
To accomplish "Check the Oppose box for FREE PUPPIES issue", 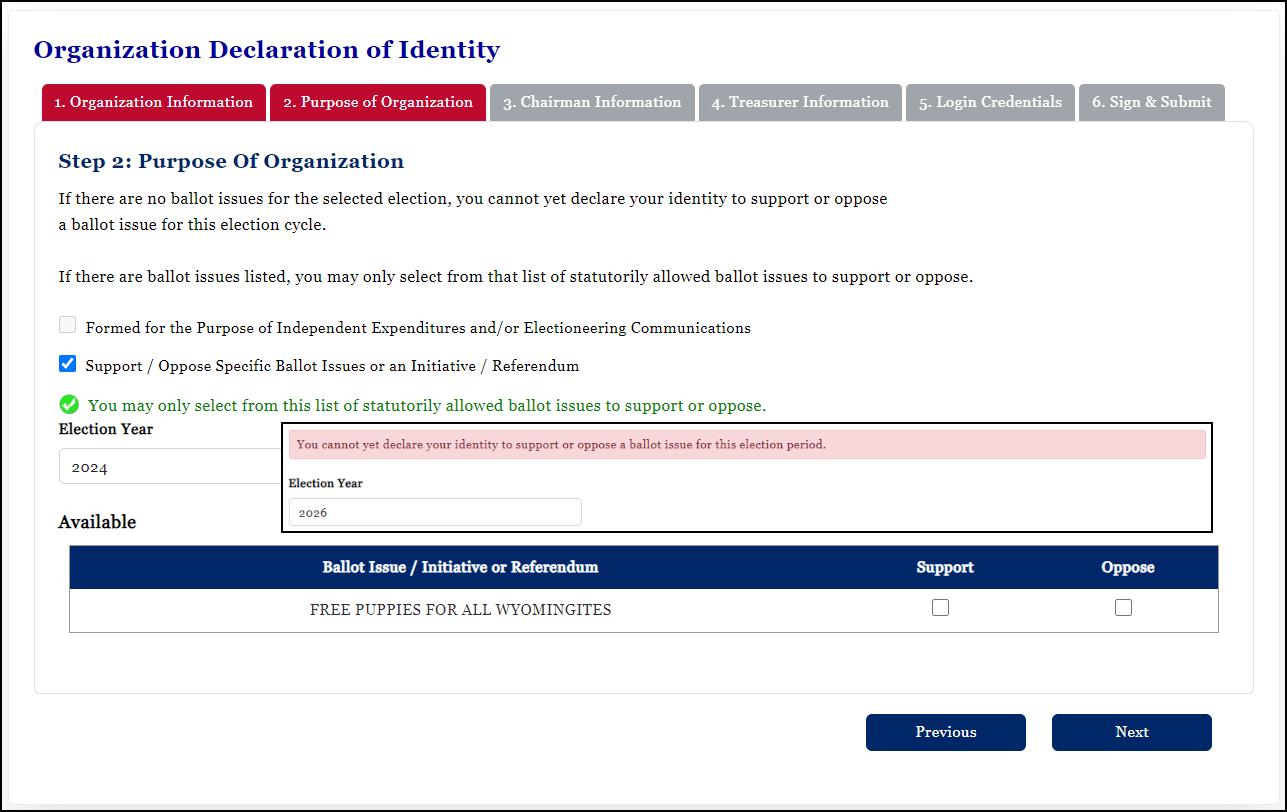I will [1123, 606].
